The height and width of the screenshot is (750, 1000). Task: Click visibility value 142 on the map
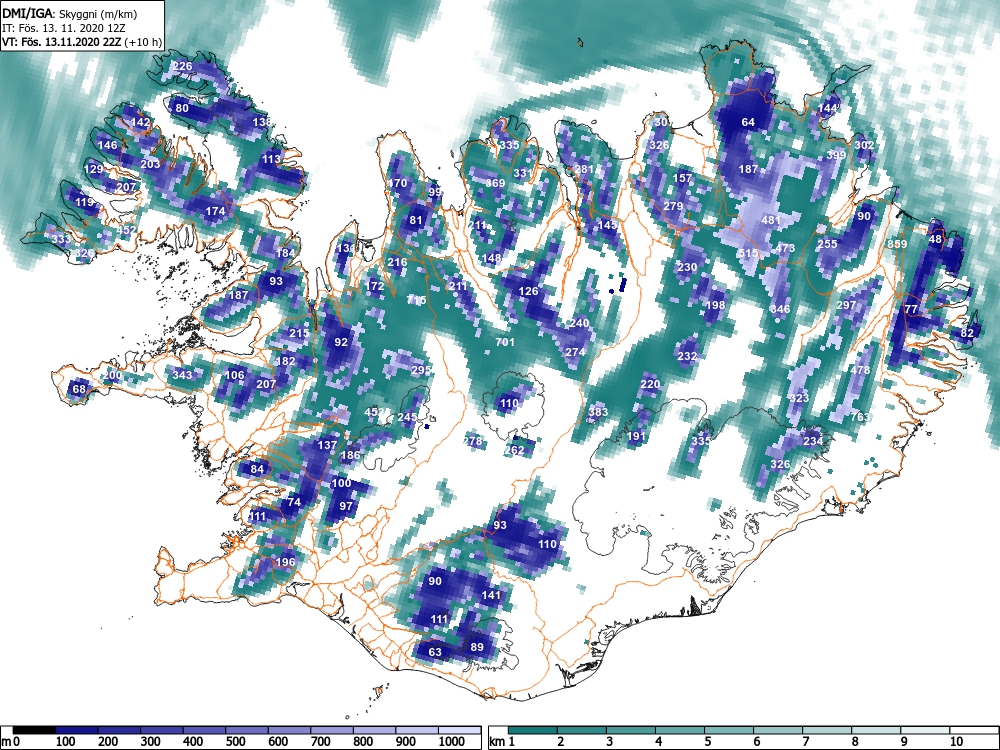(x=140, y=122)
